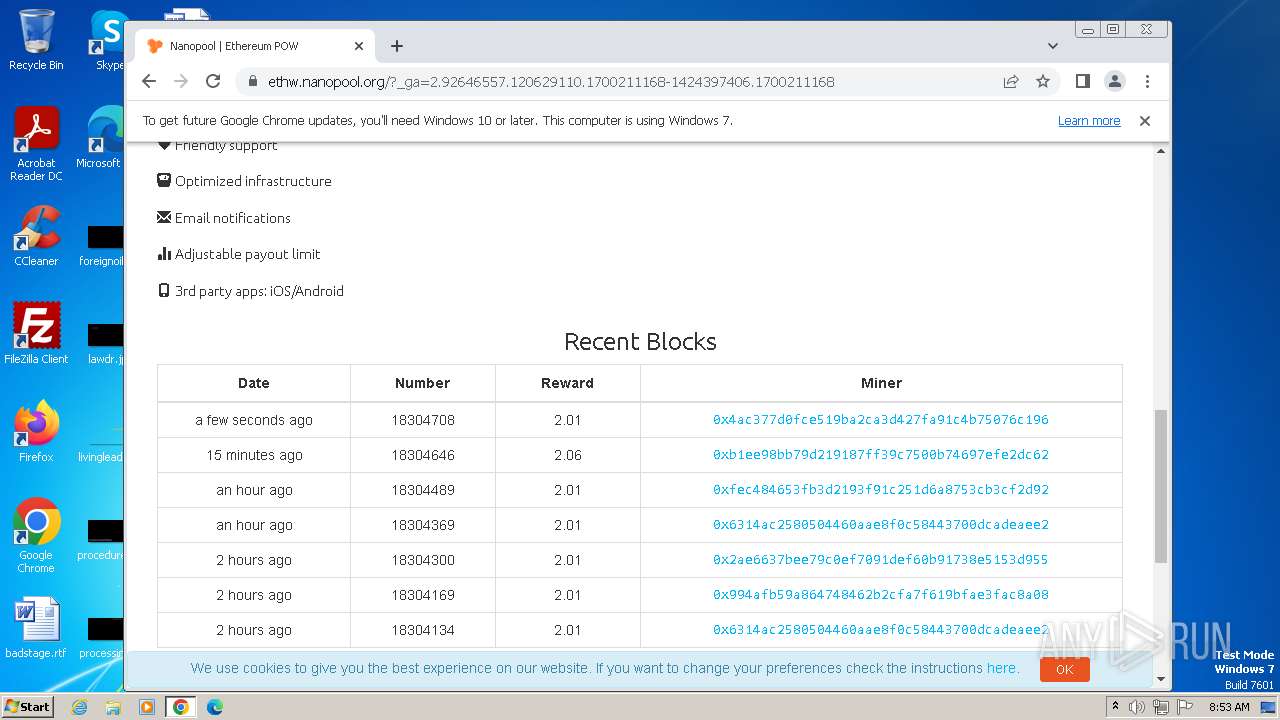The height and width of the screenshot is (720, 1280).
Task: Click the Reward column header
Action: click(567, 383)
